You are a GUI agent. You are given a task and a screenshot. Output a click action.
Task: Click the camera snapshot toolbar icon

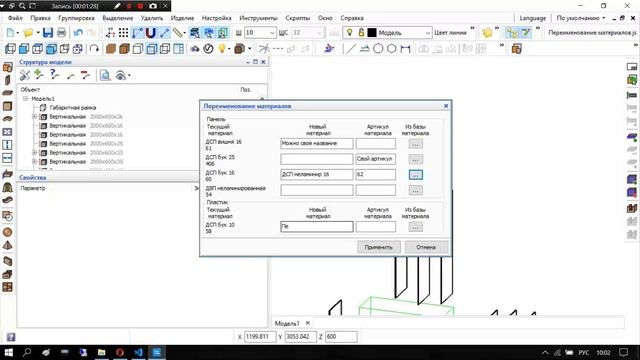195,49
